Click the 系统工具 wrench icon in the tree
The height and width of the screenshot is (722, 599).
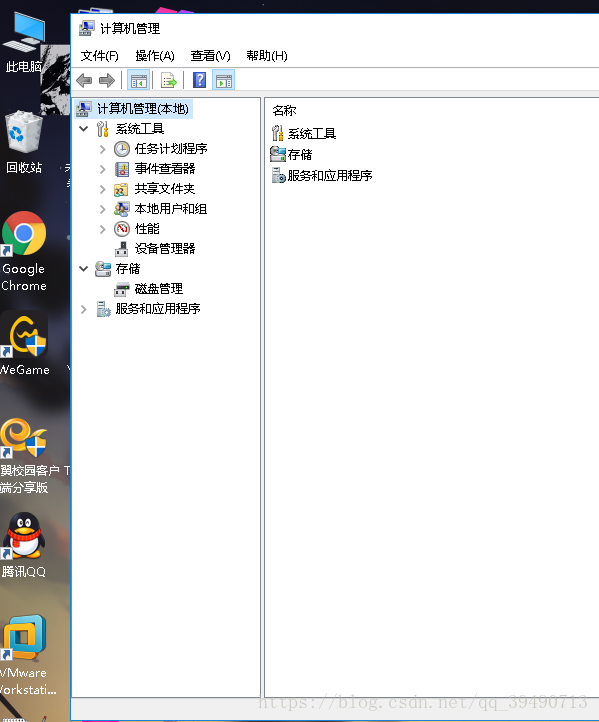[103, 129]
